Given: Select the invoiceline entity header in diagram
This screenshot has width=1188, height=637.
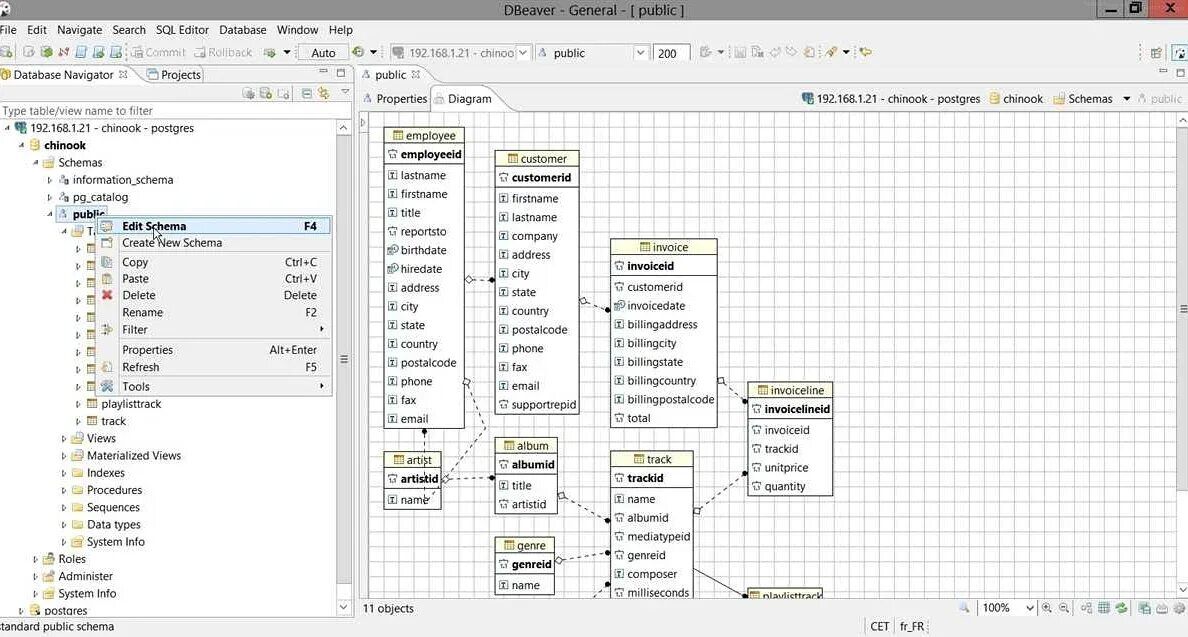Looking at the screenshot, I should (x=790, y=391).
